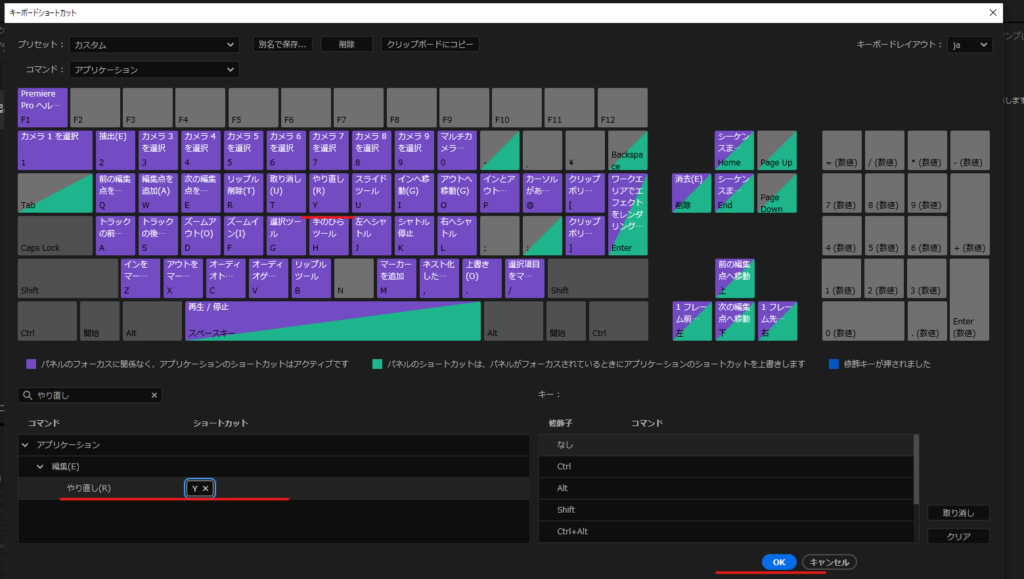Viewport: 1024px width, 579px height.
Task: Open the キーボードレイアウト dropdown set to ja
Action: pyautogui.click(x=969, y=45)
